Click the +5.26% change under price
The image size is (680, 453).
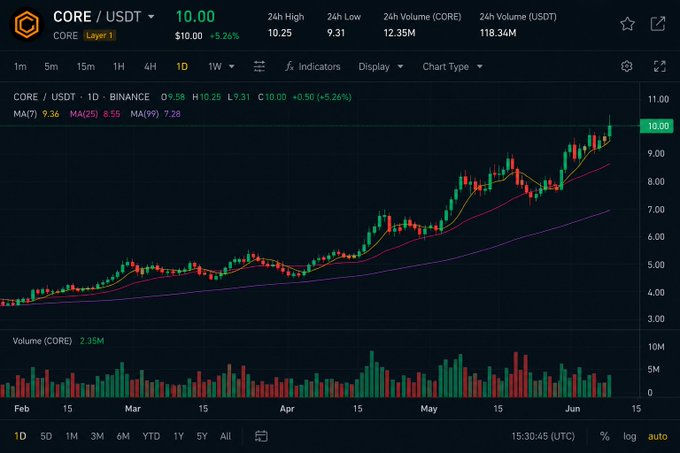[224, 36]
